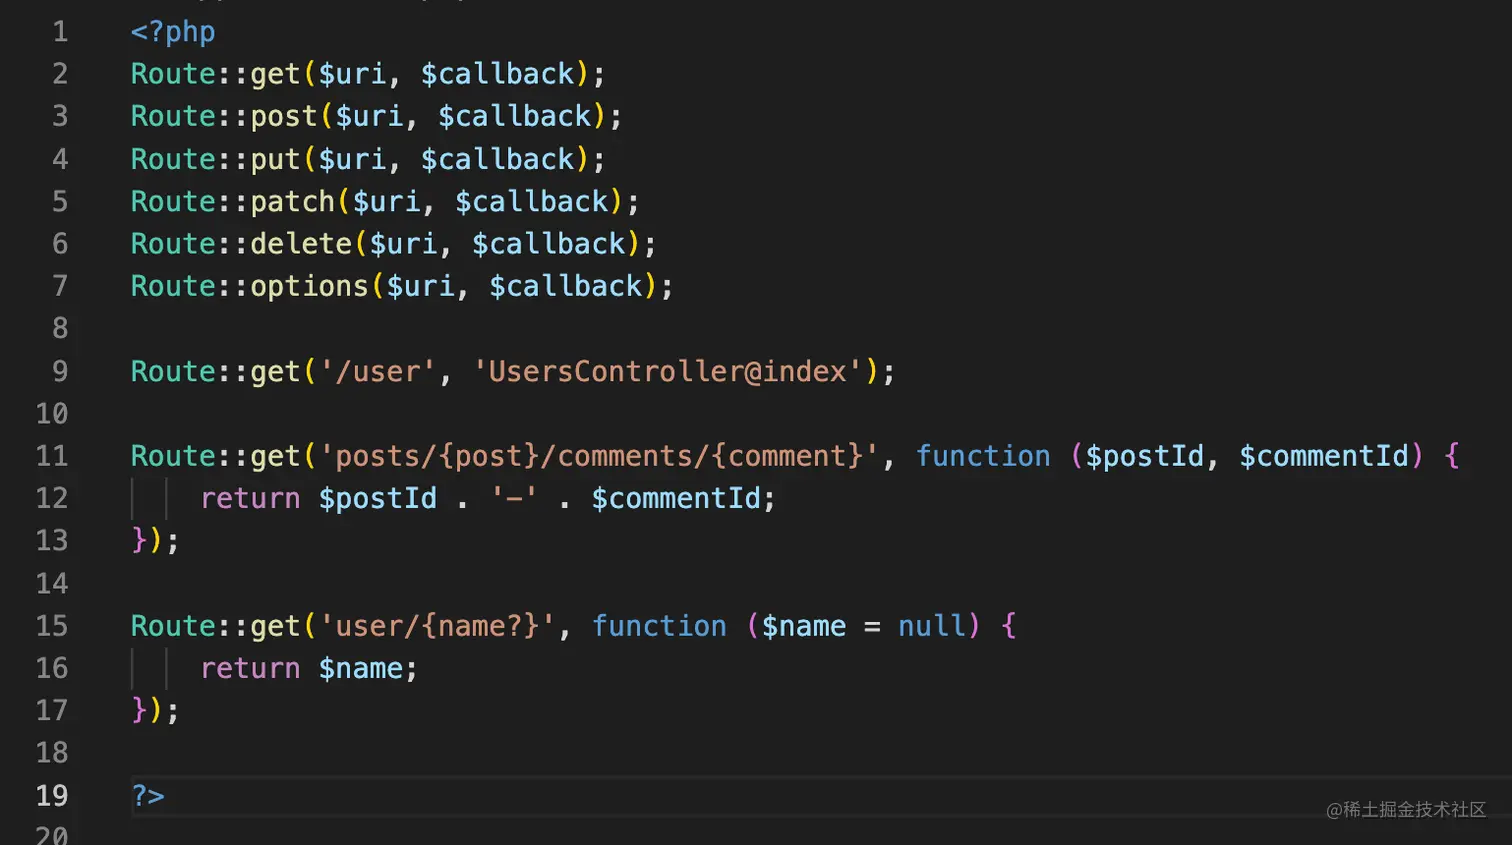
Task: Click the null default value on line 15
Action: 932,627
